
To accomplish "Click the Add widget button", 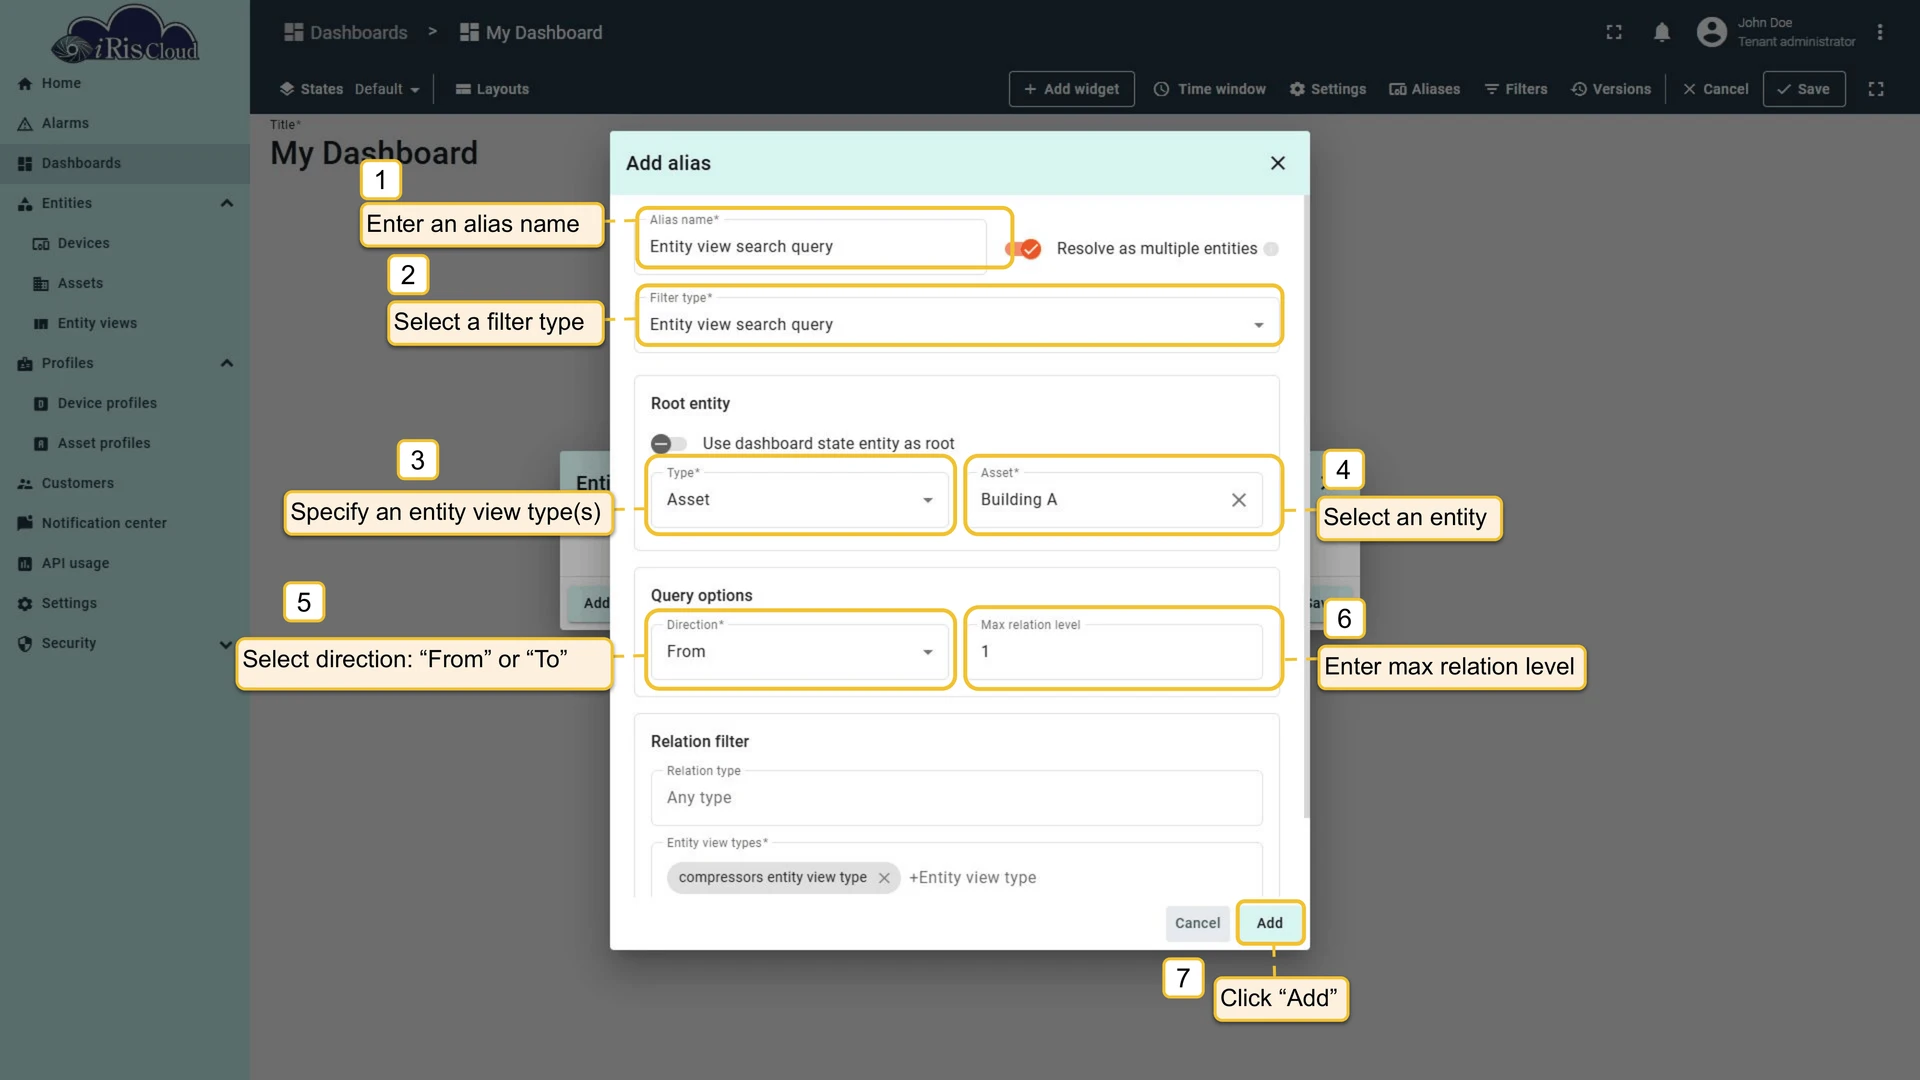I will pos(1071,89).
